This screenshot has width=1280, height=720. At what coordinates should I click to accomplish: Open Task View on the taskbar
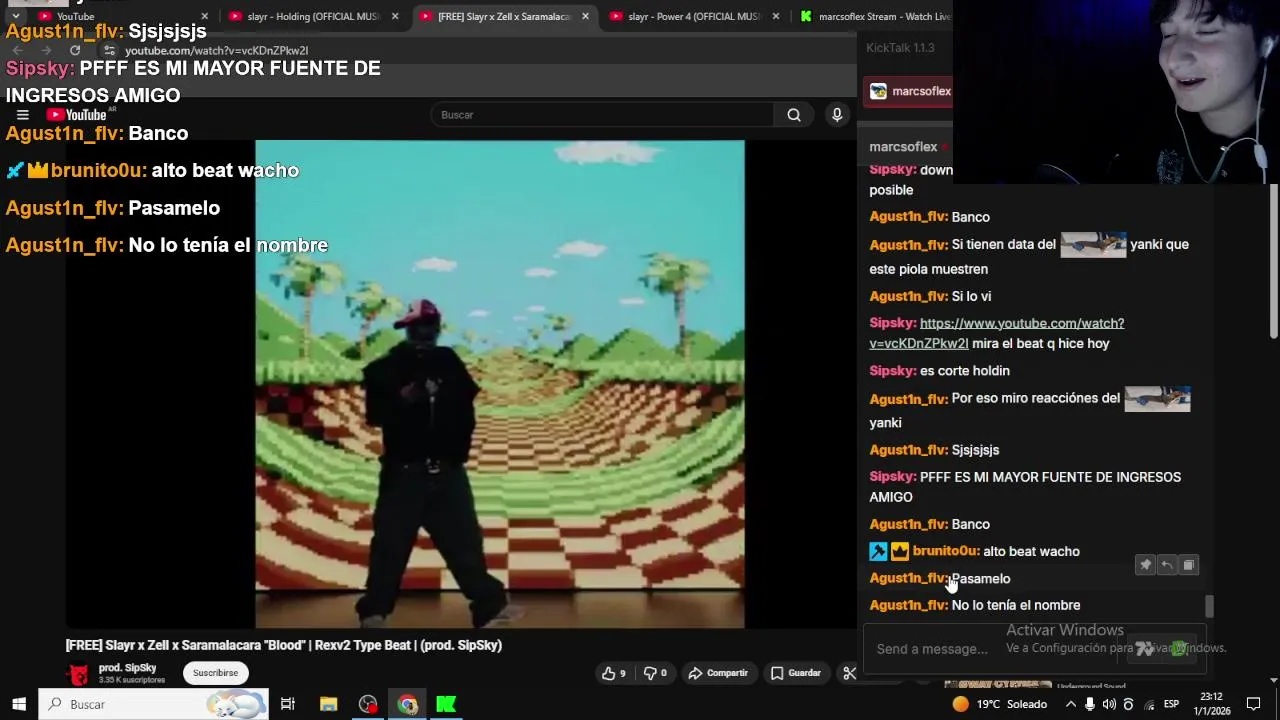pos(288,704)
